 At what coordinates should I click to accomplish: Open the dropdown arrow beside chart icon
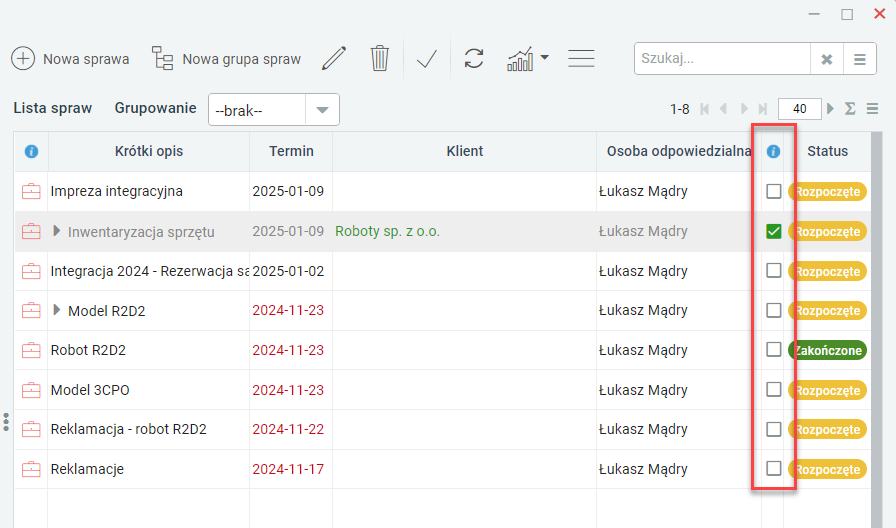pos(545,57)
